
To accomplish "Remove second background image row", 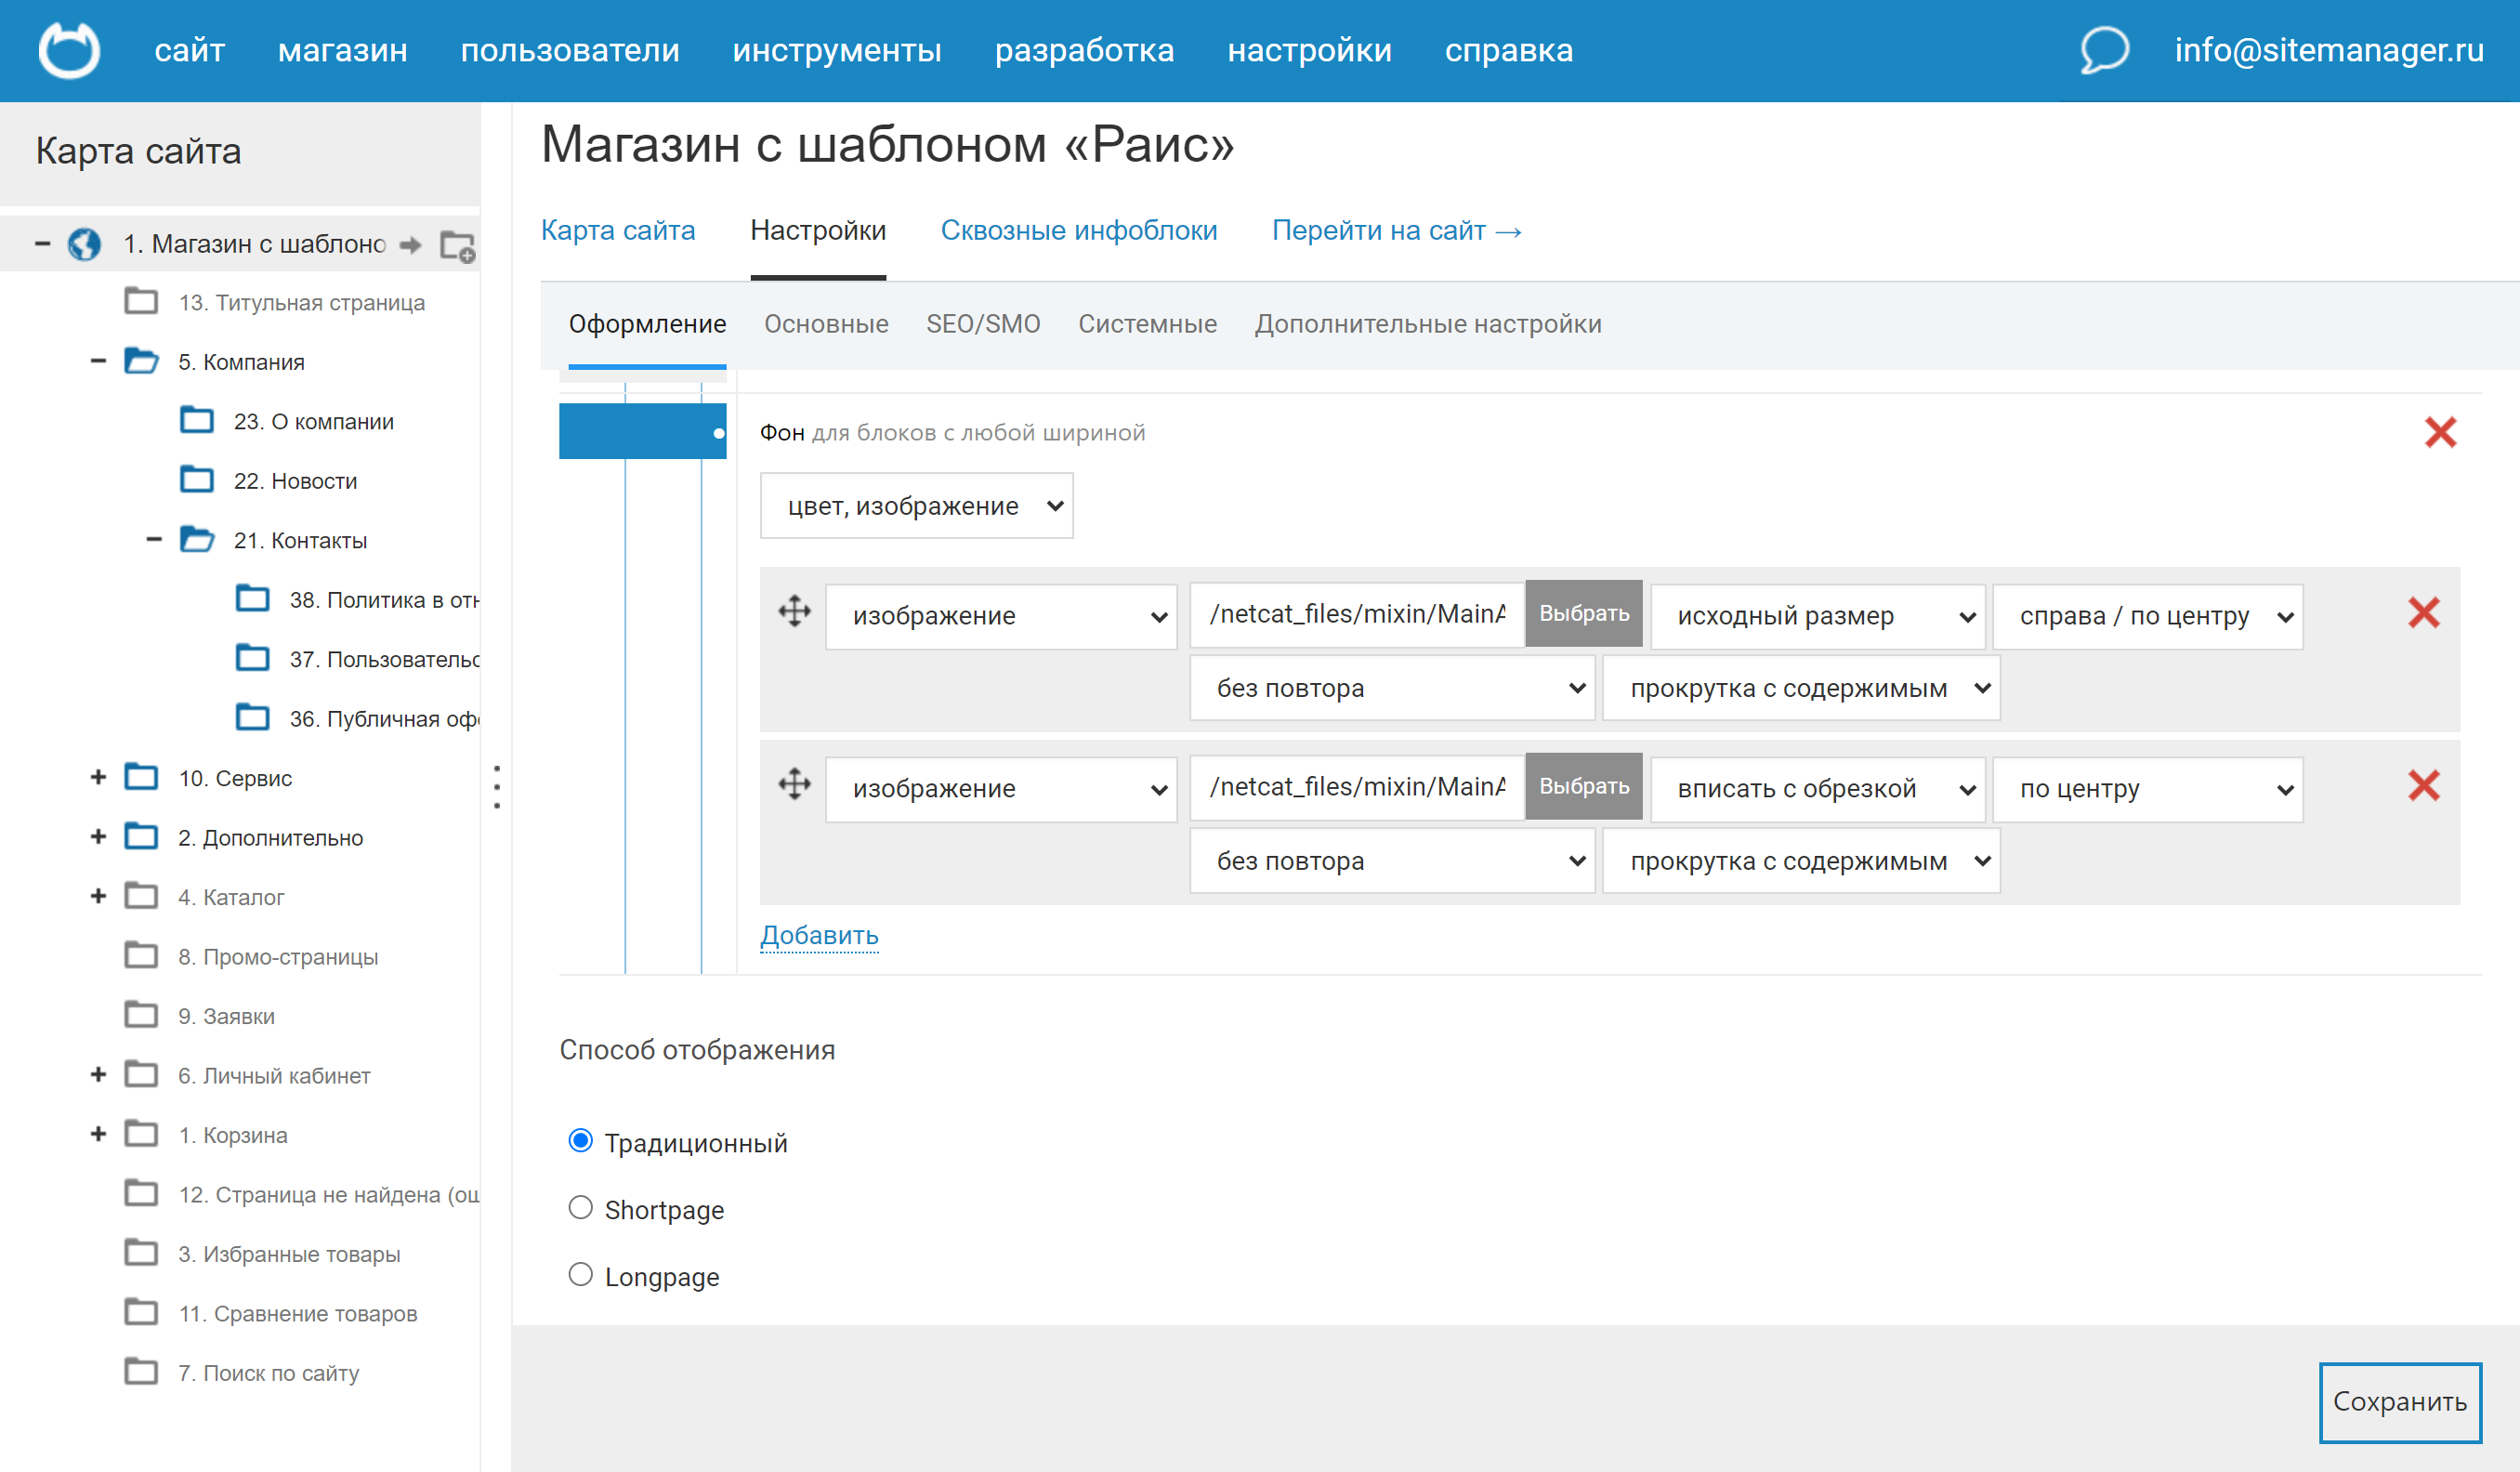I will click(x=2423, y=786).
